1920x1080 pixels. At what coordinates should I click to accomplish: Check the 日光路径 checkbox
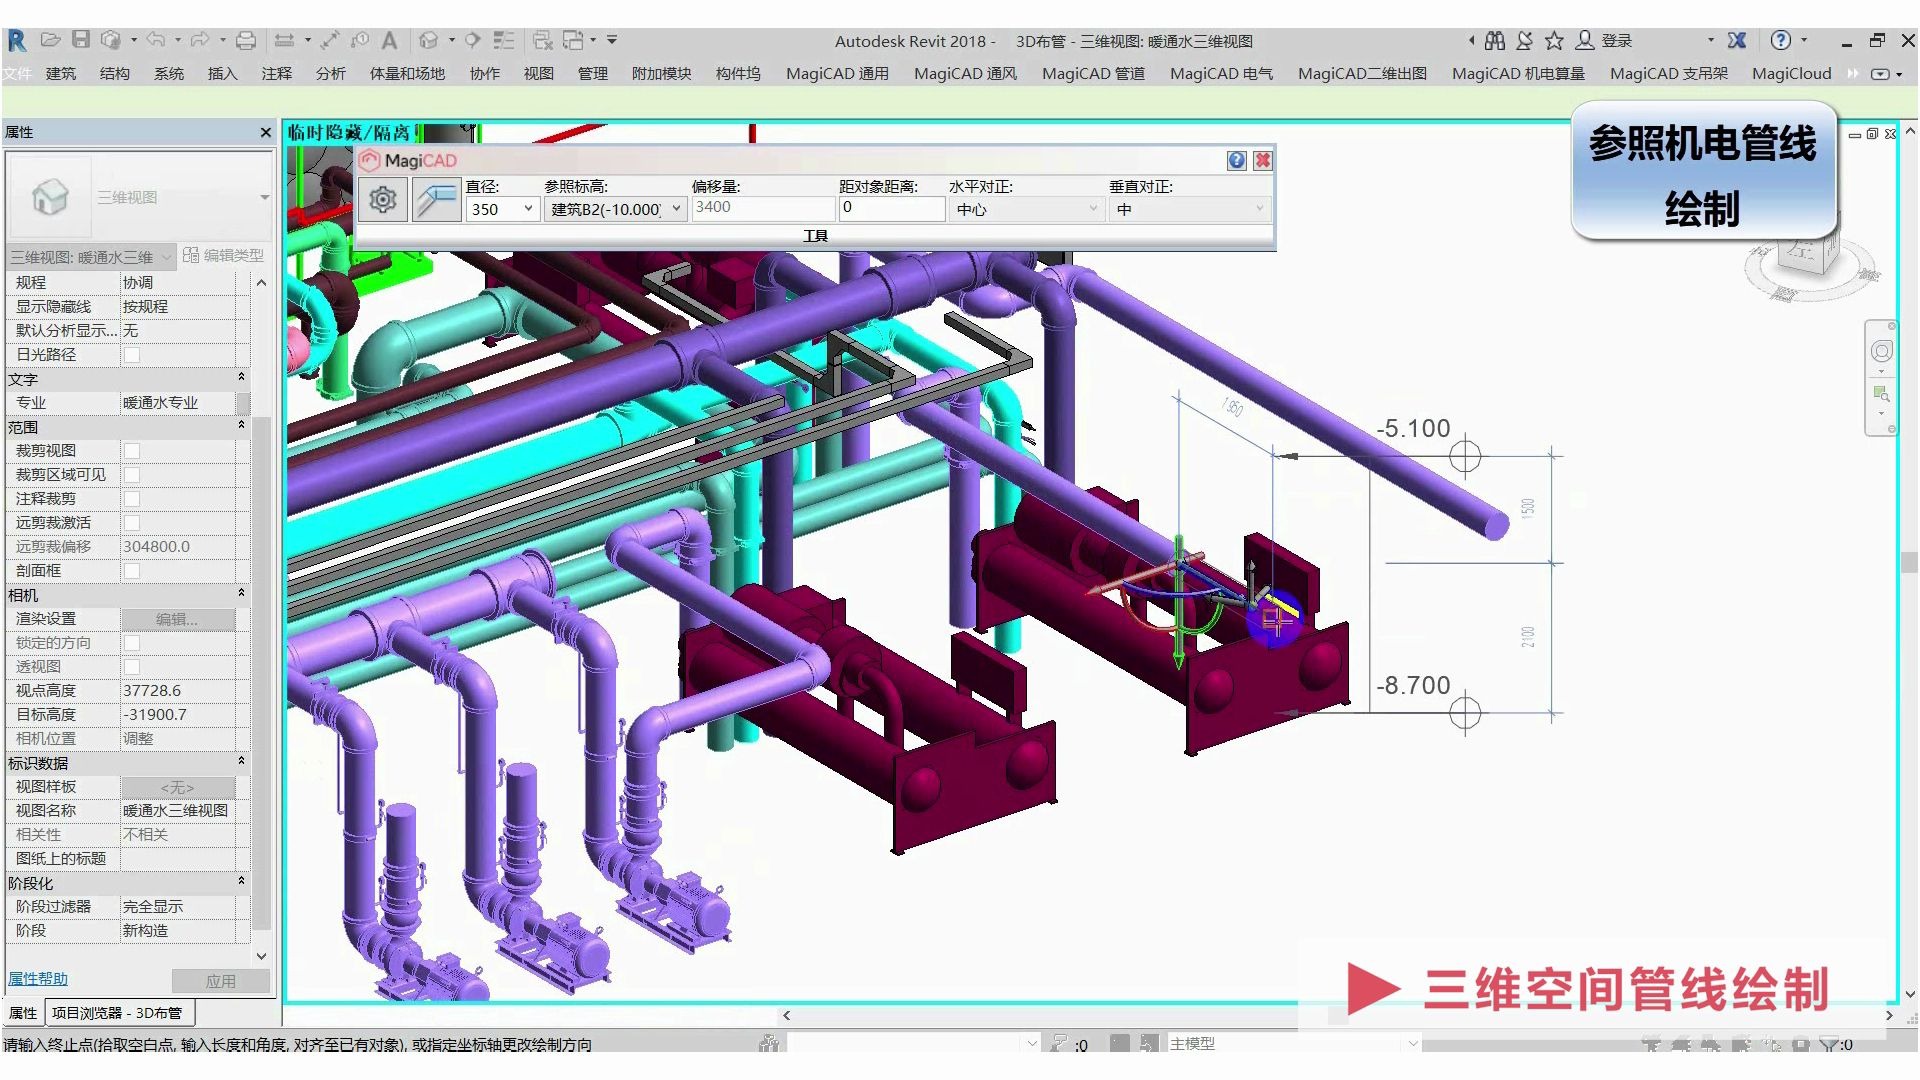pyautogui.click(x=132, y=355)
